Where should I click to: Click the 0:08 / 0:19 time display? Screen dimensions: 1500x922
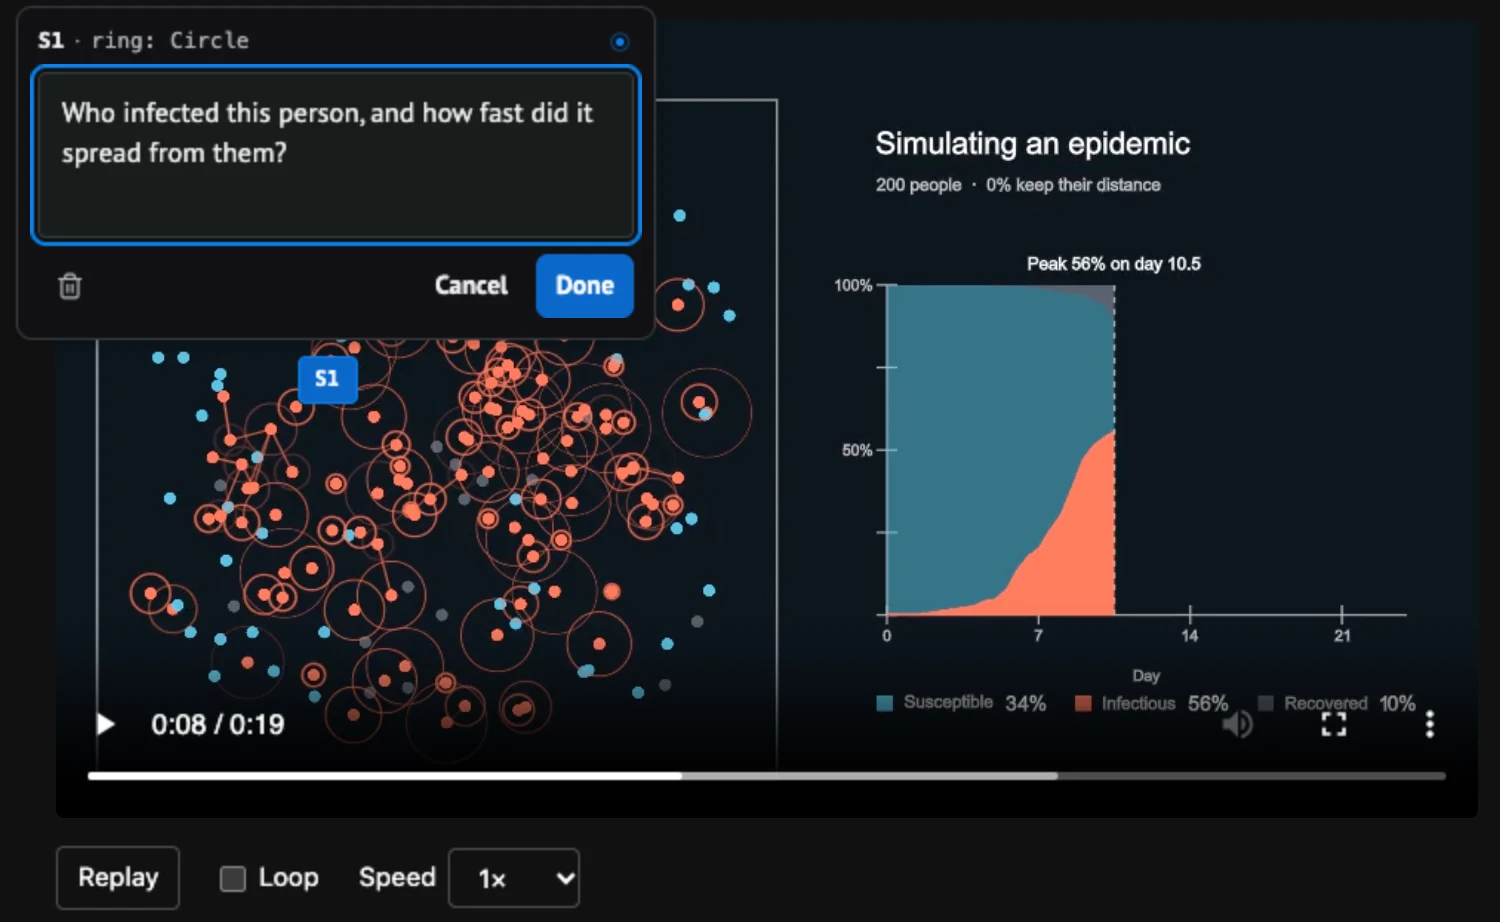(x=218, y=724)
